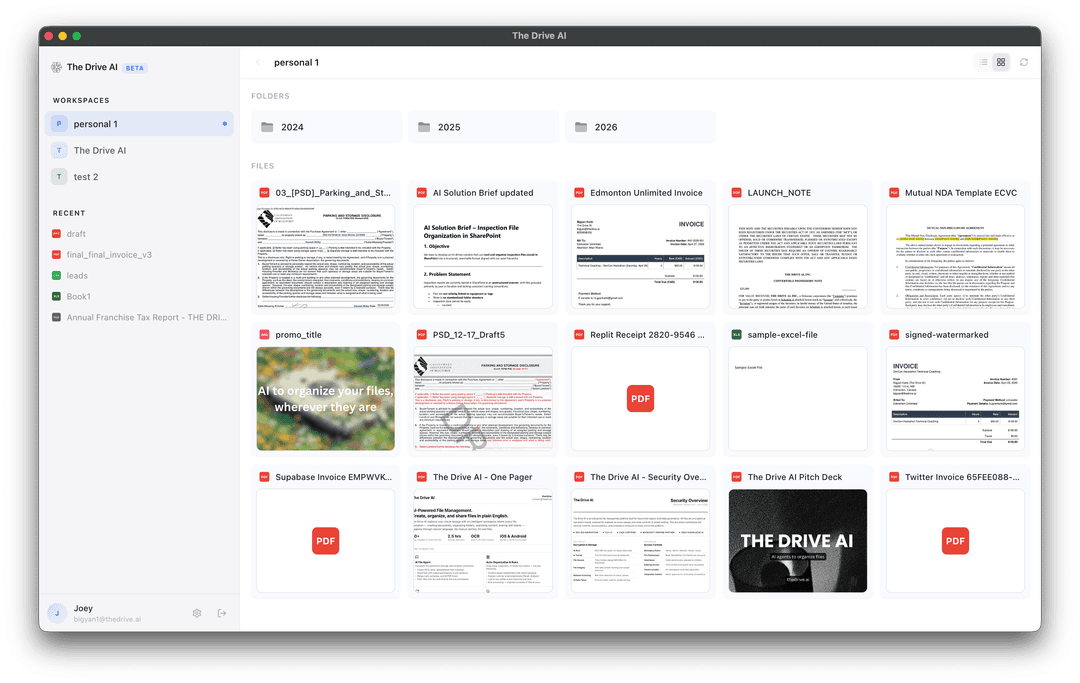This screenshot has height=683, width=1080.
Task: Open PSD_12-17_Draft5 thumbnail
Action: pos(483,399)
